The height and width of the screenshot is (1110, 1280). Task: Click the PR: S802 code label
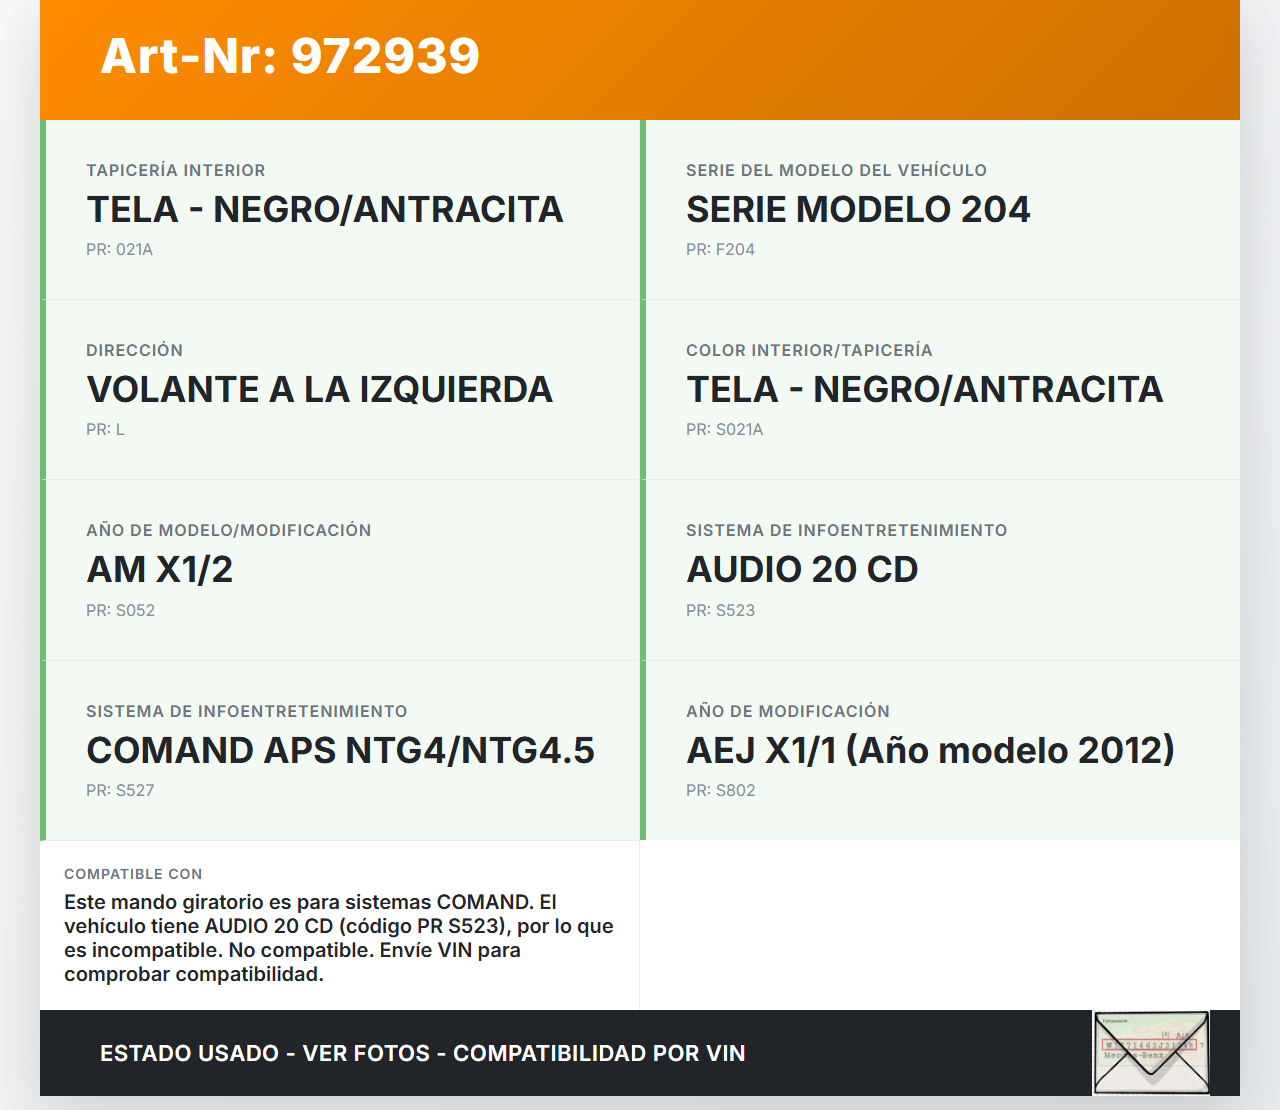[x=721, y=790]
